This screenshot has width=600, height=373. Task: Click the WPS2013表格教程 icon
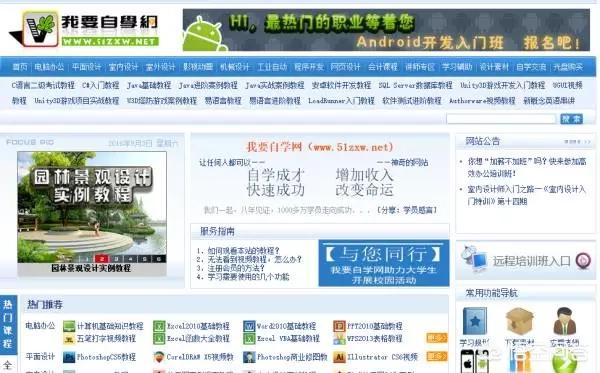tap(339, 339)
